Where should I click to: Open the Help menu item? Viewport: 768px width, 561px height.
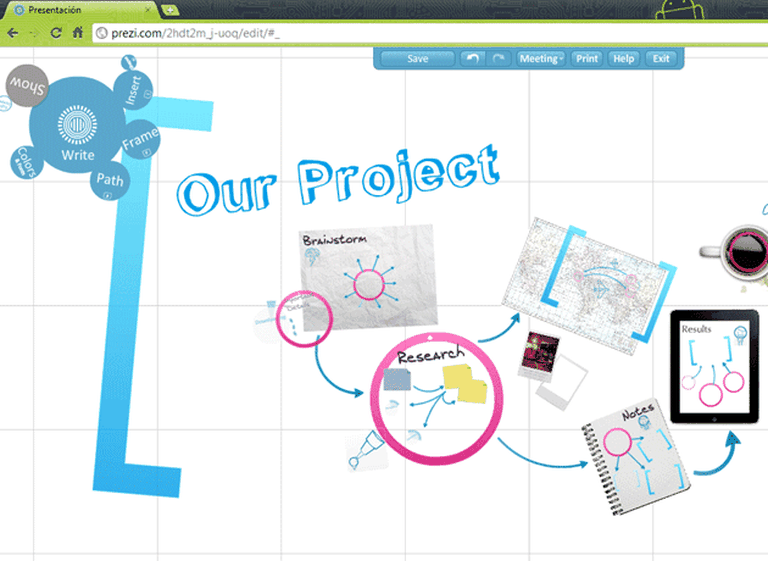[x=623, y=59]
